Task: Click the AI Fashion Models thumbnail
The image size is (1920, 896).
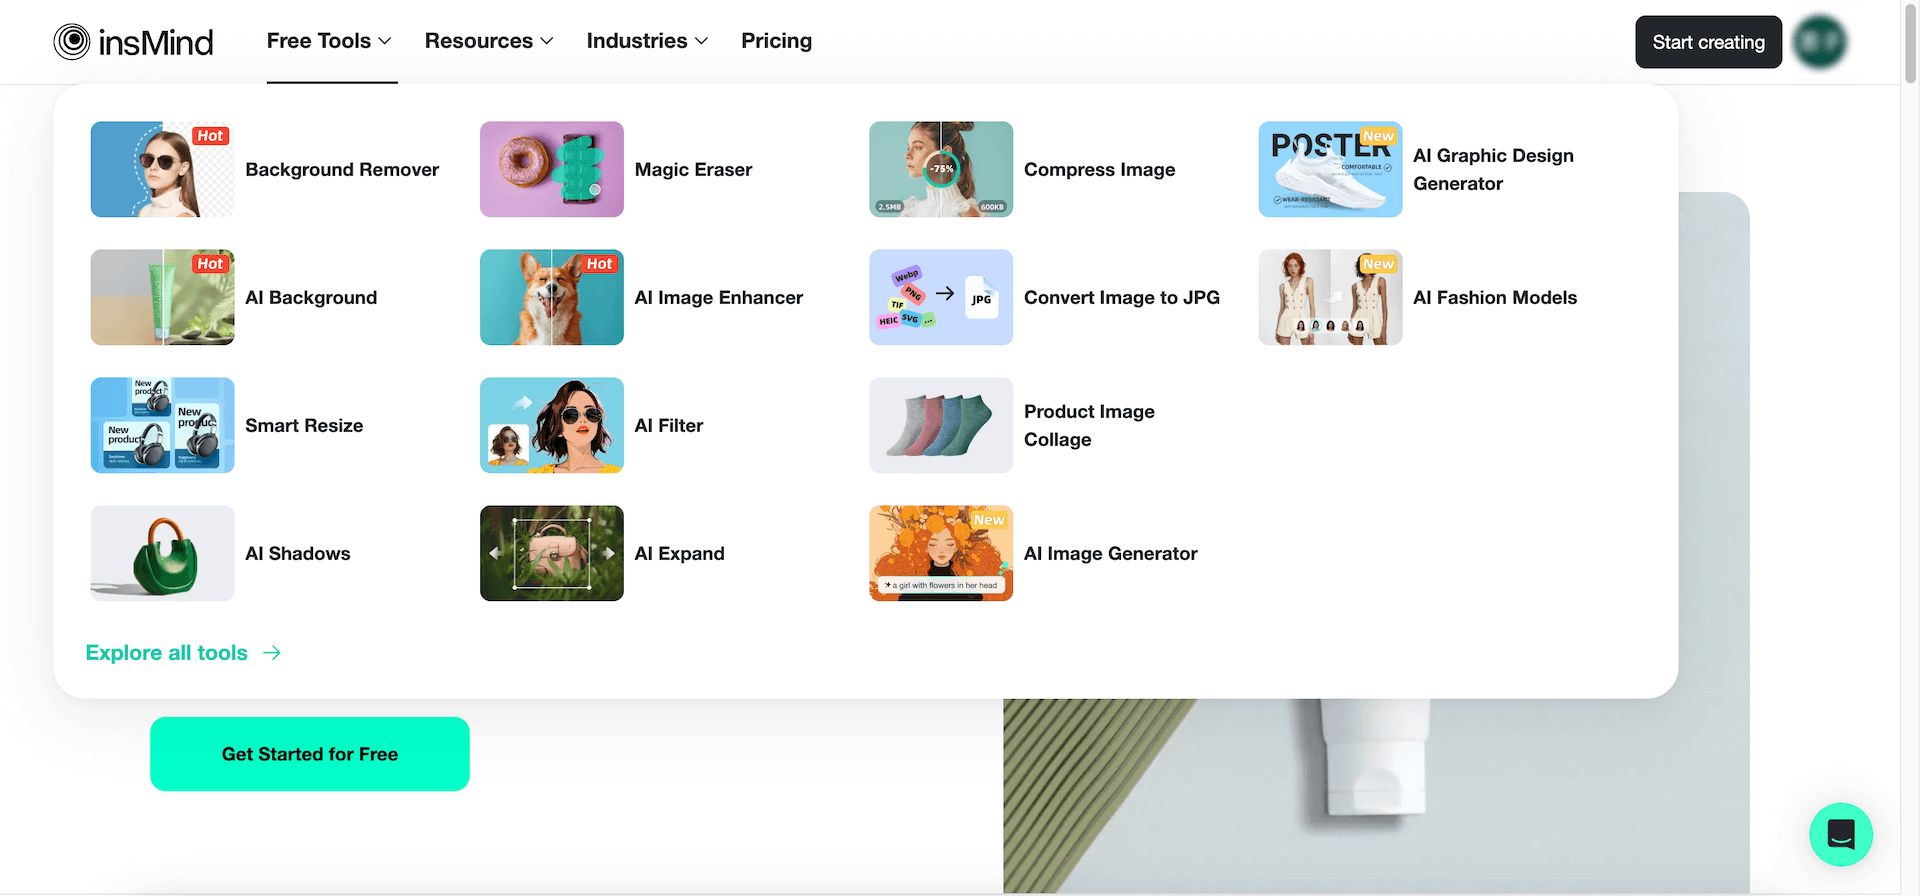Action: (x=1330, y=297)
